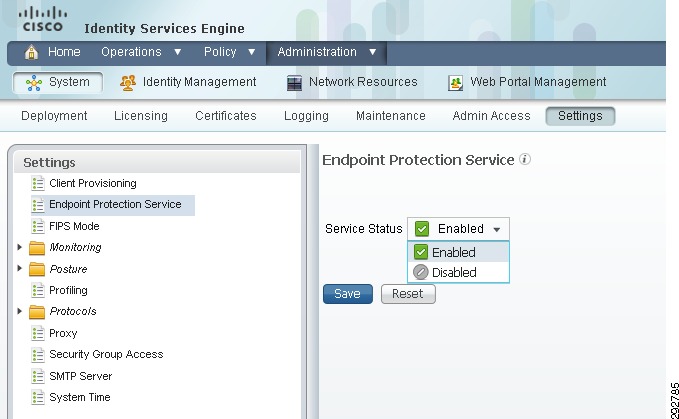Click the Posture folder icon
679x419 pixels.
click(37, 269)
